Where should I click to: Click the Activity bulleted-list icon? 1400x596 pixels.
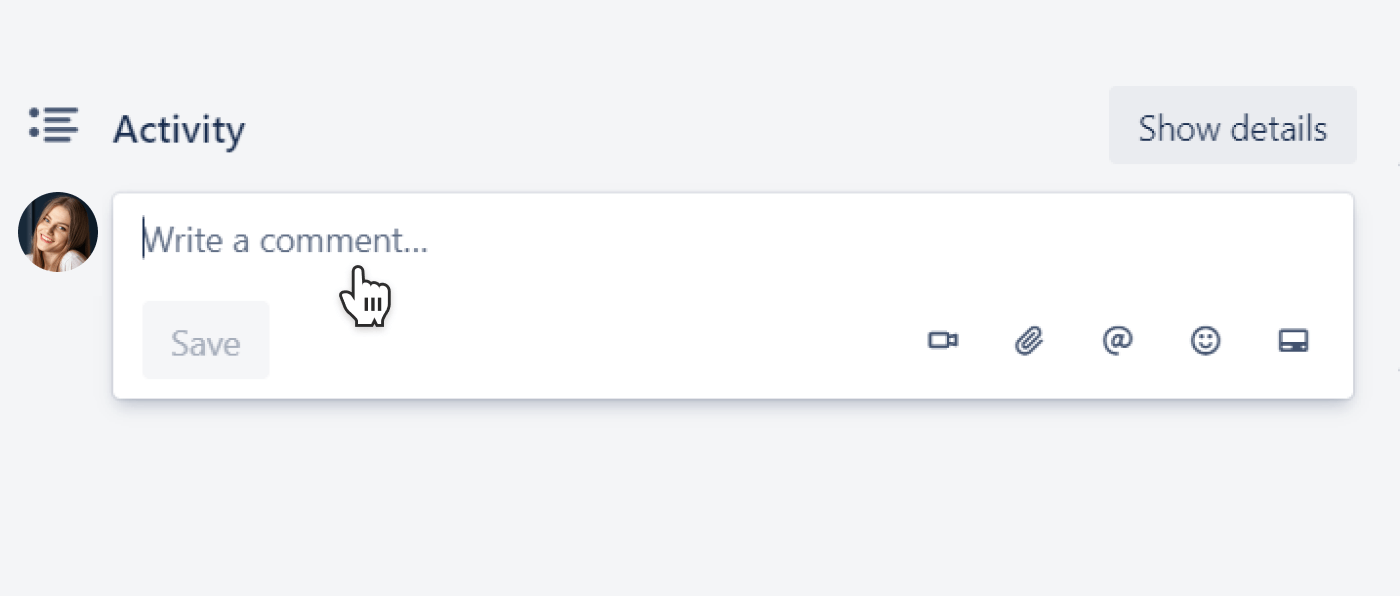(55, 126)
